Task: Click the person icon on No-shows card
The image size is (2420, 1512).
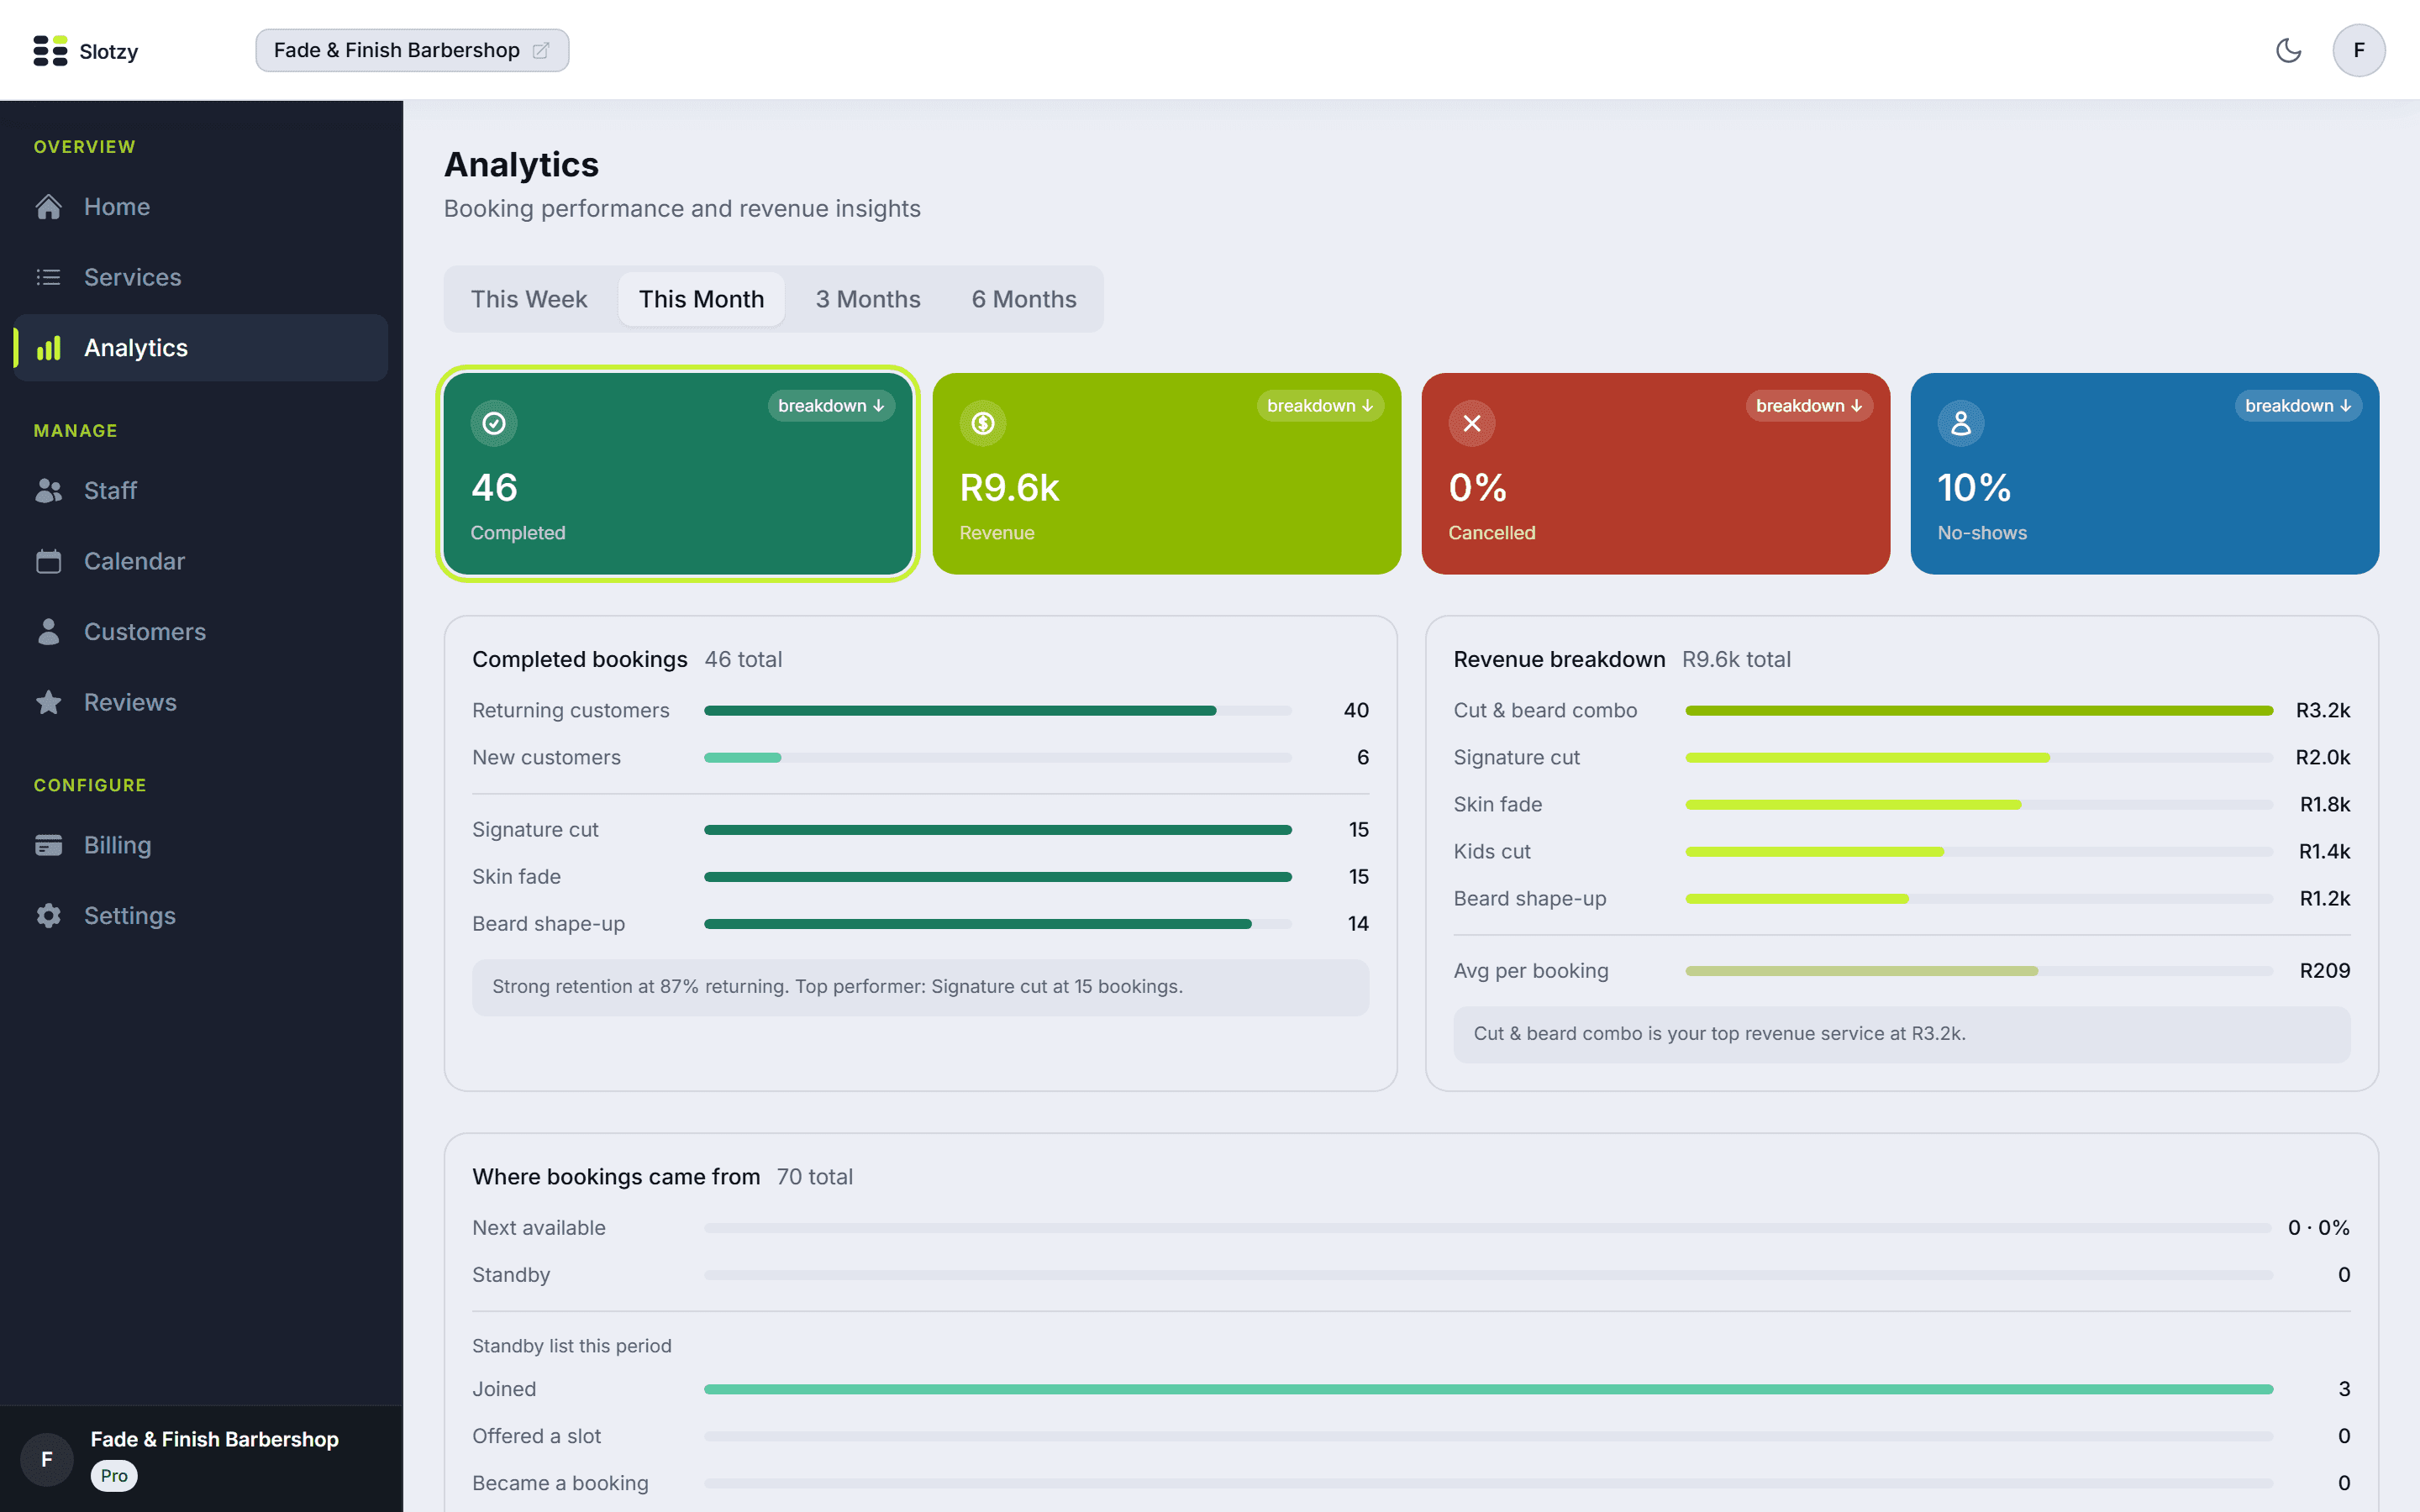Action: coord(1961,424)
